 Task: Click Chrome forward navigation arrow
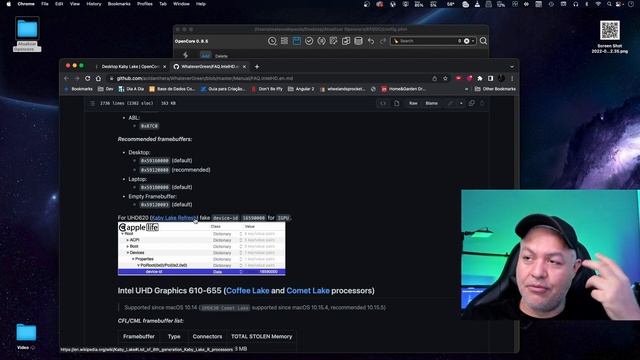(x=77, y=78)
